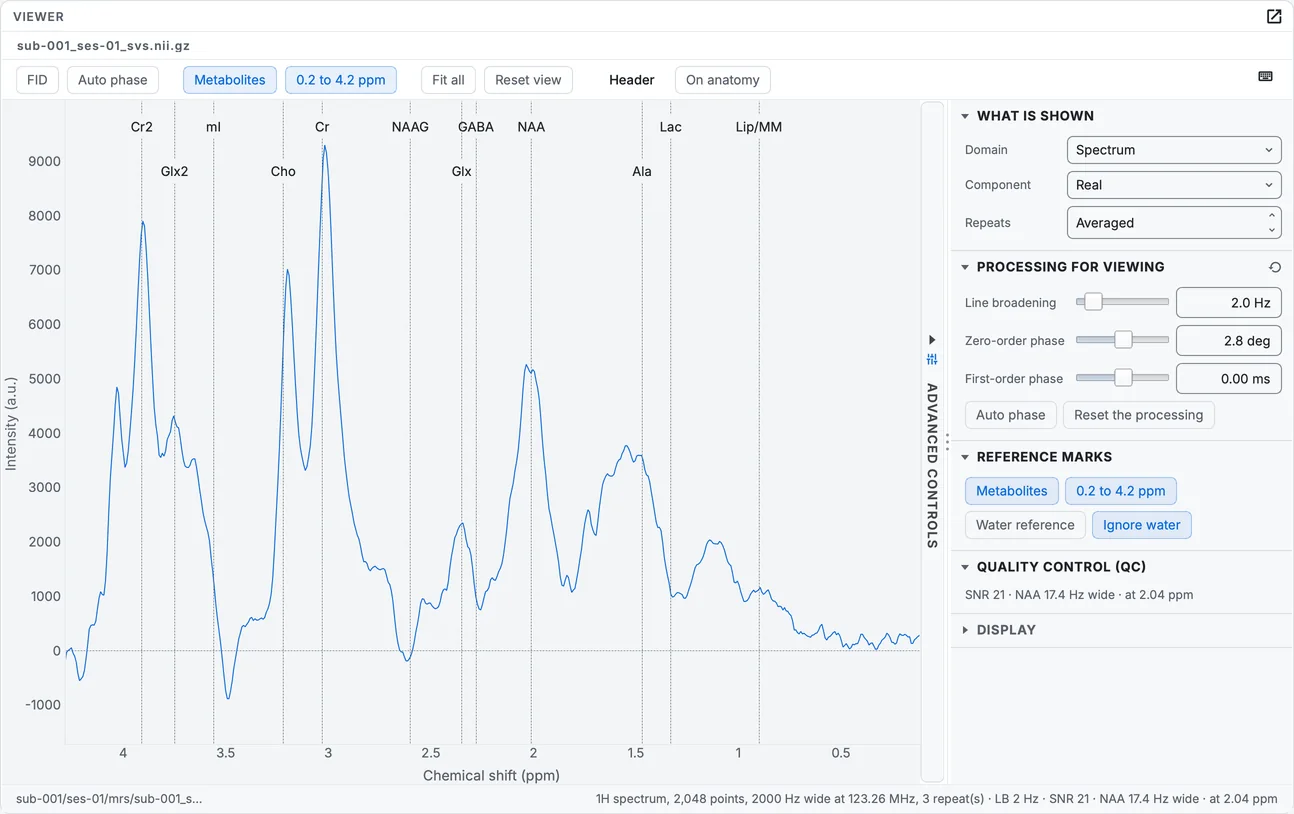
Task: Collapse the What Is Shown section
Action: [1035, 116]
